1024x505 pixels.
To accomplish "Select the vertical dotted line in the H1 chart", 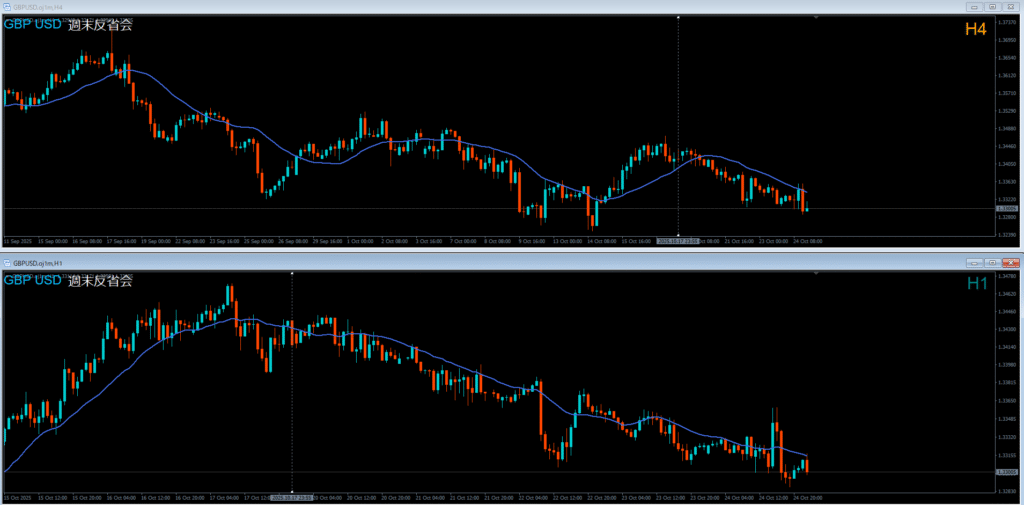I will point(292,380).
